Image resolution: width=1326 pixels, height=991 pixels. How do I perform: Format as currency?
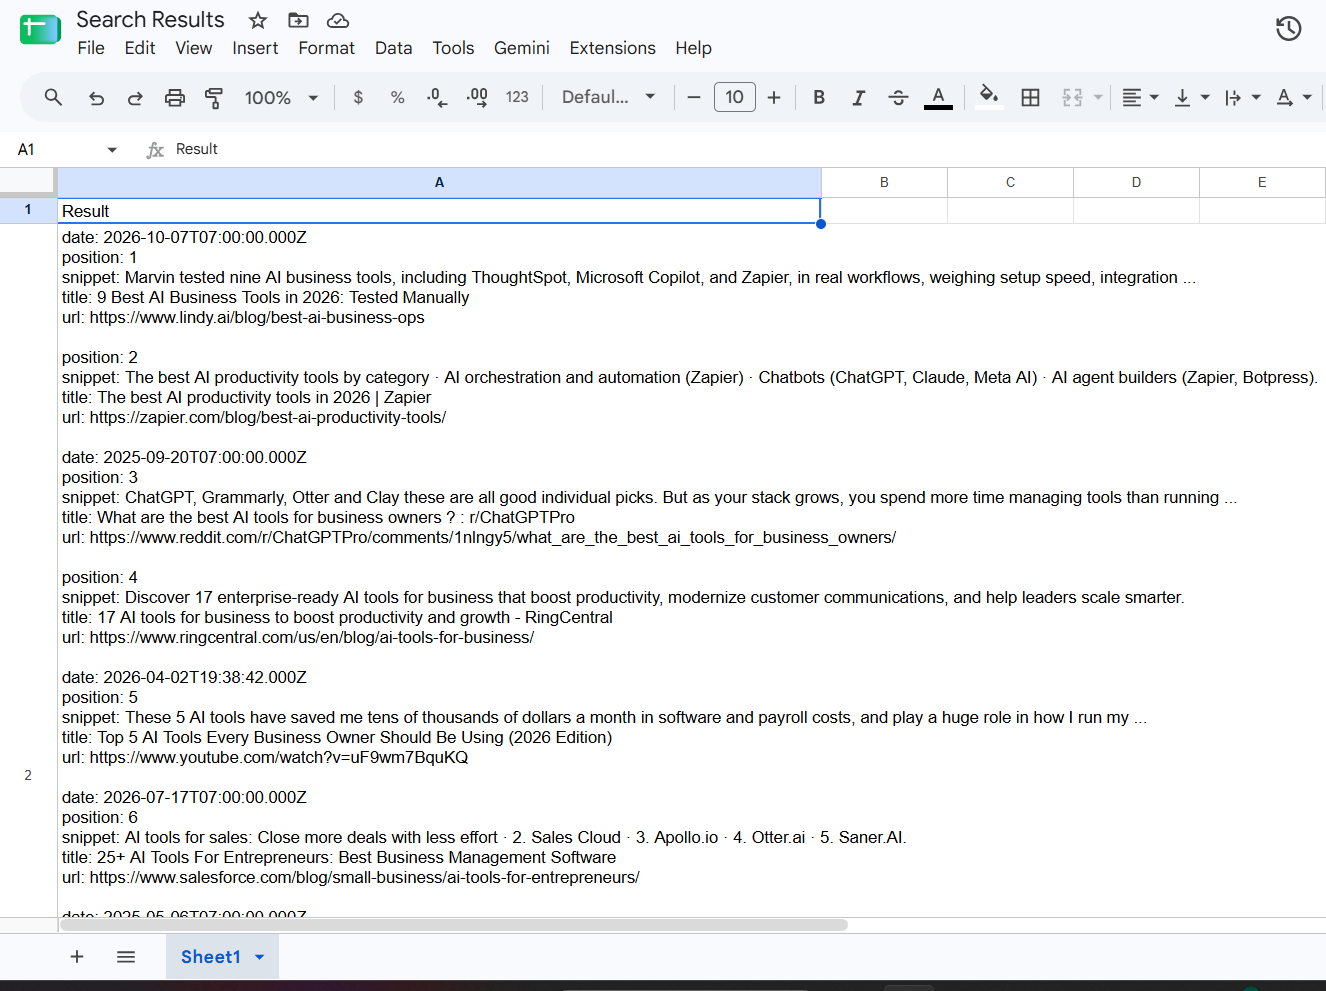click(358, 97)
